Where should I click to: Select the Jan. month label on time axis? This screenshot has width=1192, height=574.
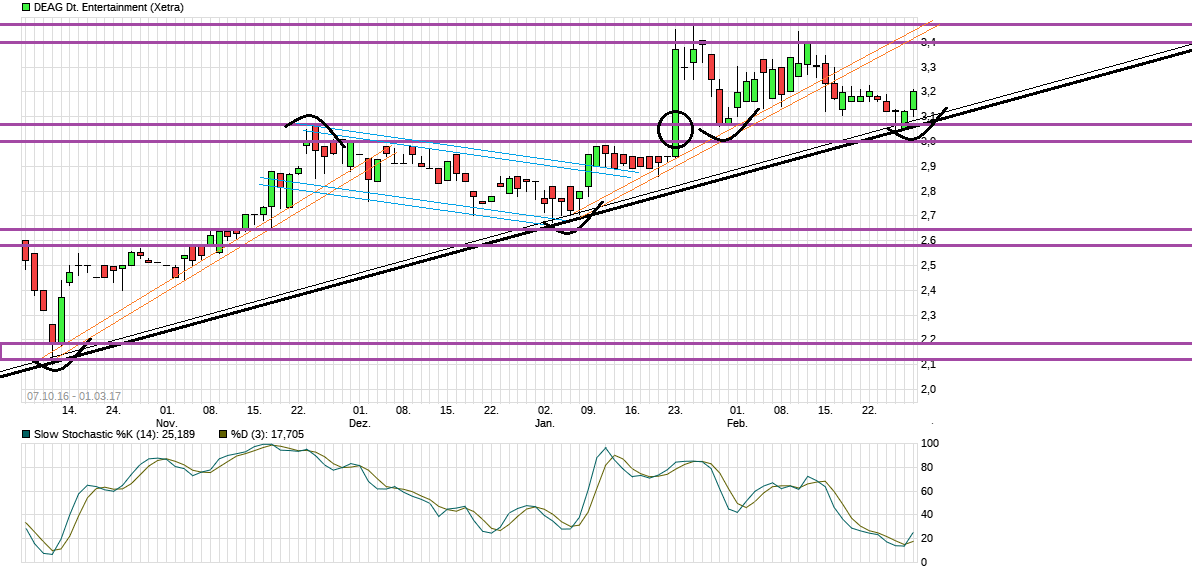coord(545,424)
